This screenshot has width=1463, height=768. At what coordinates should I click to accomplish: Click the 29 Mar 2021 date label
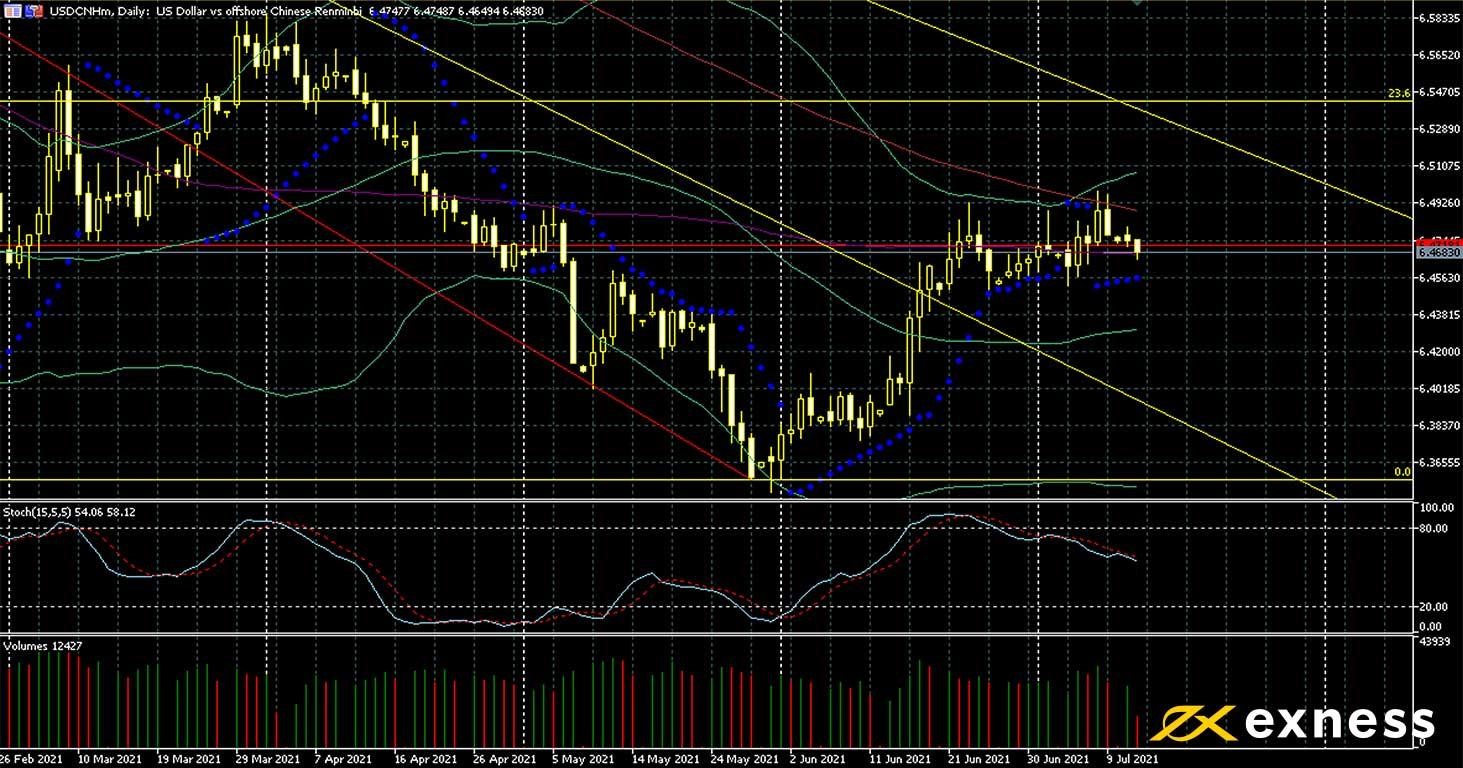[267, 759]
